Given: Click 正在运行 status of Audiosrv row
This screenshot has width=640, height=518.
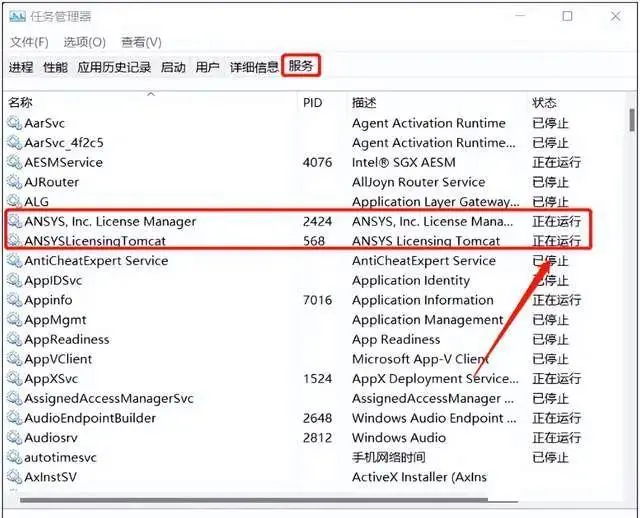Looking at the screenshot, I should click(x=556, y=438).
